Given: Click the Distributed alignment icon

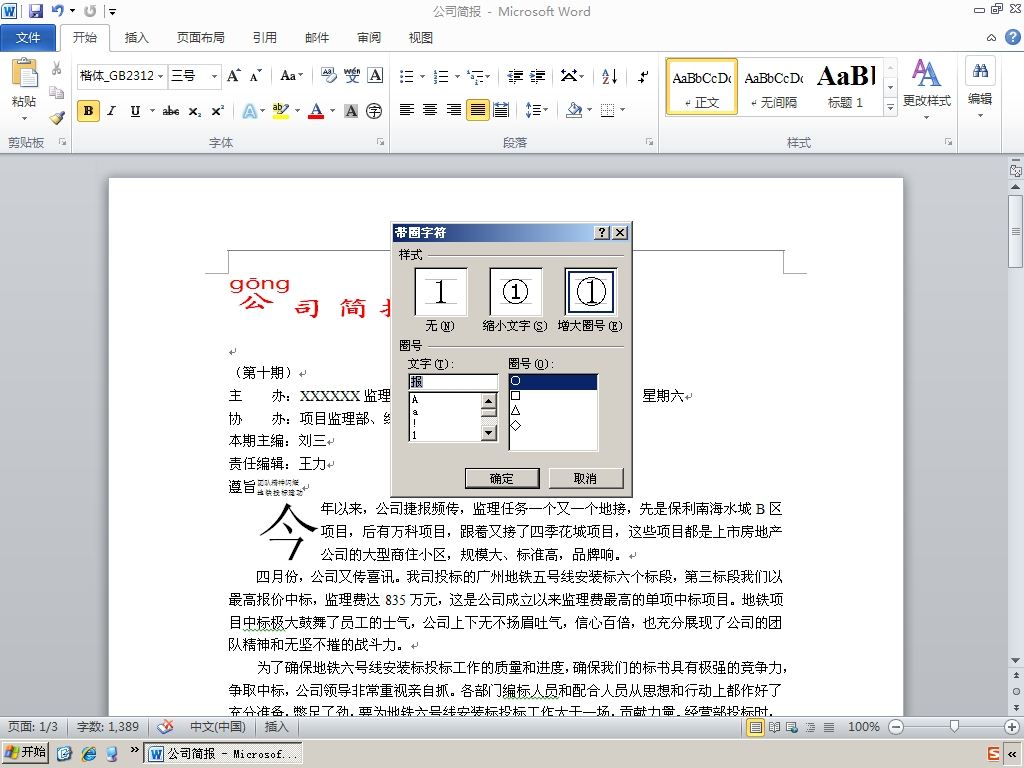Looking at the screenshot, I should point(501,110).
